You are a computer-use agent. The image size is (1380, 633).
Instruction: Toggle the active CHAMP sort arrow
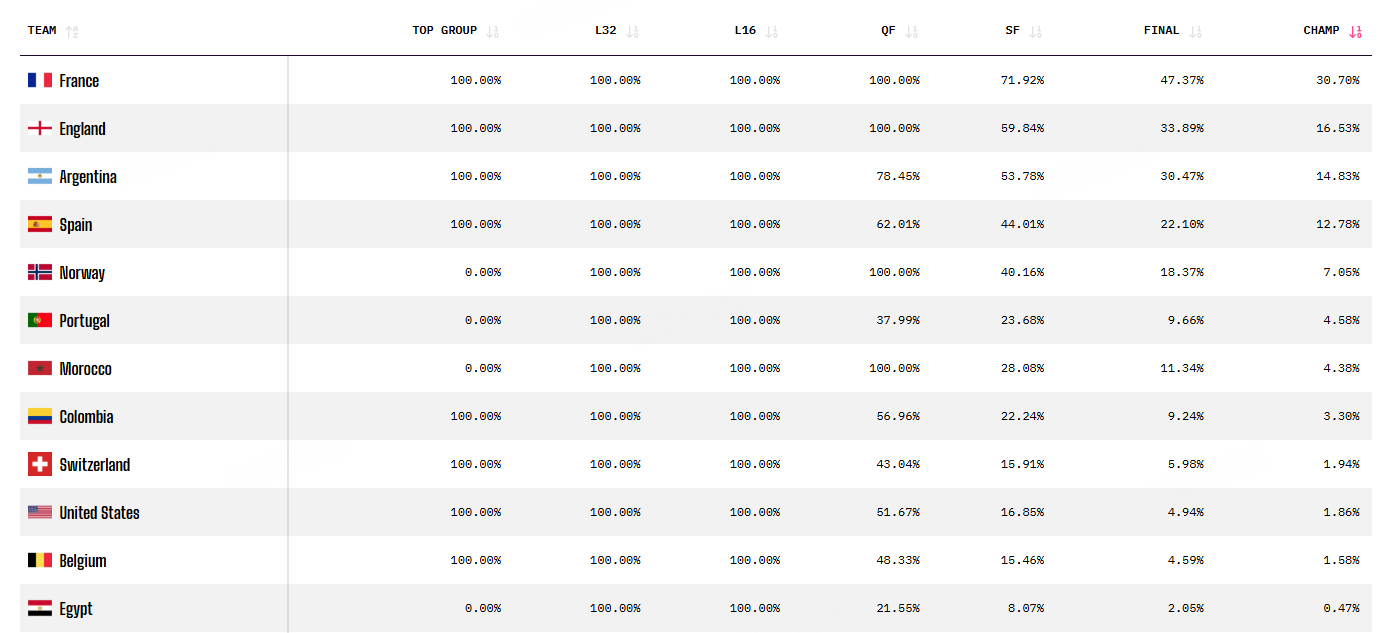[x=1355, y=31]
